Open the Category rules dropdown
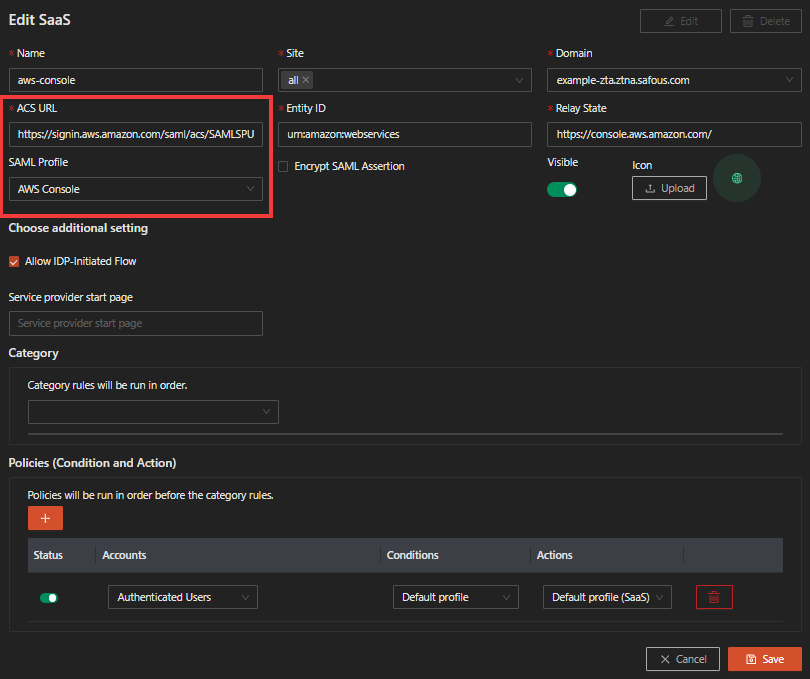This screenshot has width=810, height=679. coord(153,412)
